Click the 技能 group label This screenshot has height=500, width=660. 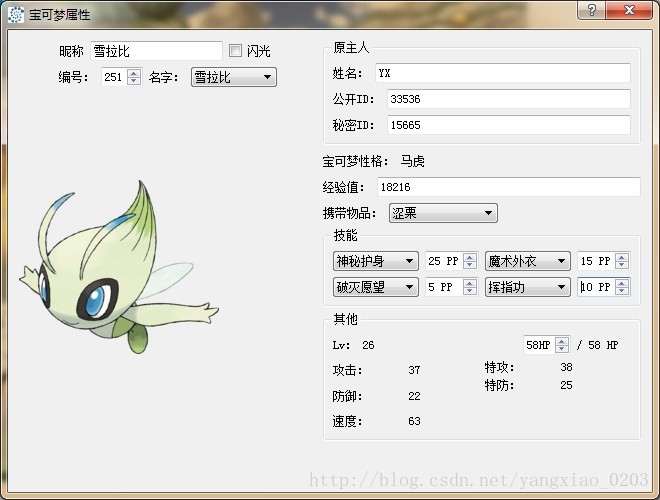(345, 235)
